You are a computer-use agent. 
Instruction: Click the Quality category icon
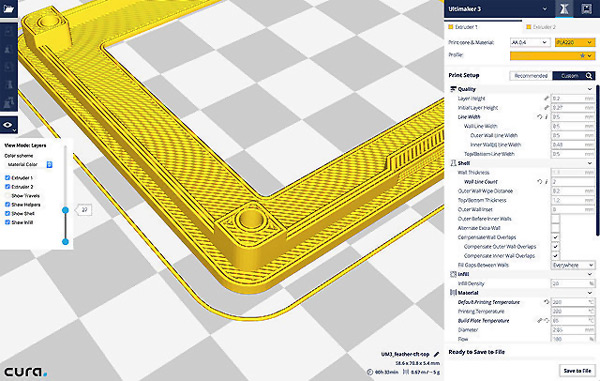(x=453, y=89)
